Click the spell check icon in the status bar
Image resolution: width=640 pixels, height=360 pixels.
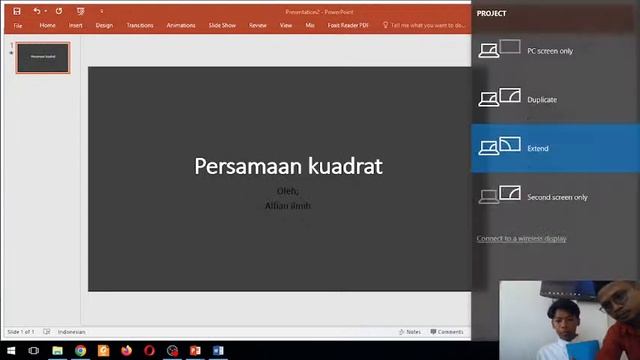(x=47, y=332)
